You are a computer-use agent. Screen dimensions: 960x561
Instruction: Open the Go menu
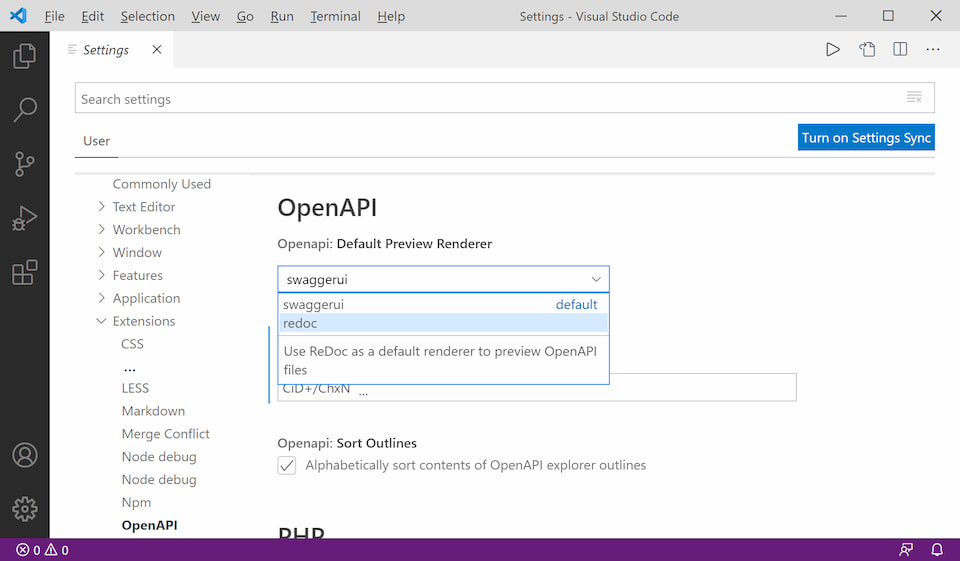[245, 17]
